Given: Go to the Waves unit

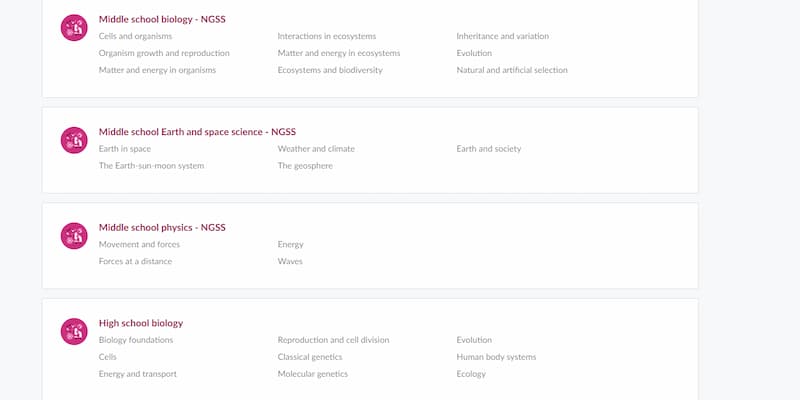Looking at the screenshot, I should pos(290,261).
